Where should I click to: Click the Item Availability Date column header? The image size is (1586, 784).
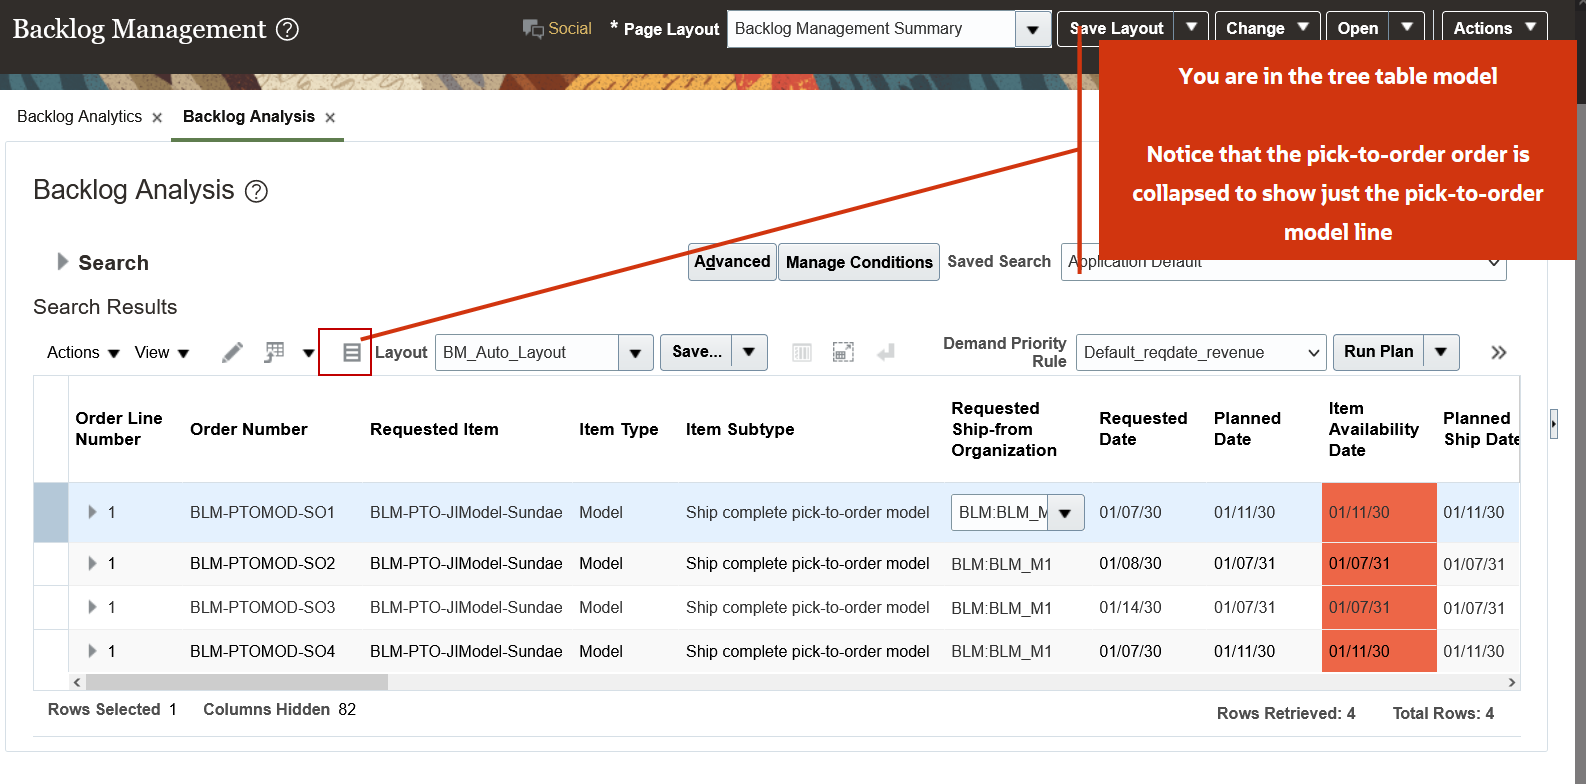[x=1374, y=429]
